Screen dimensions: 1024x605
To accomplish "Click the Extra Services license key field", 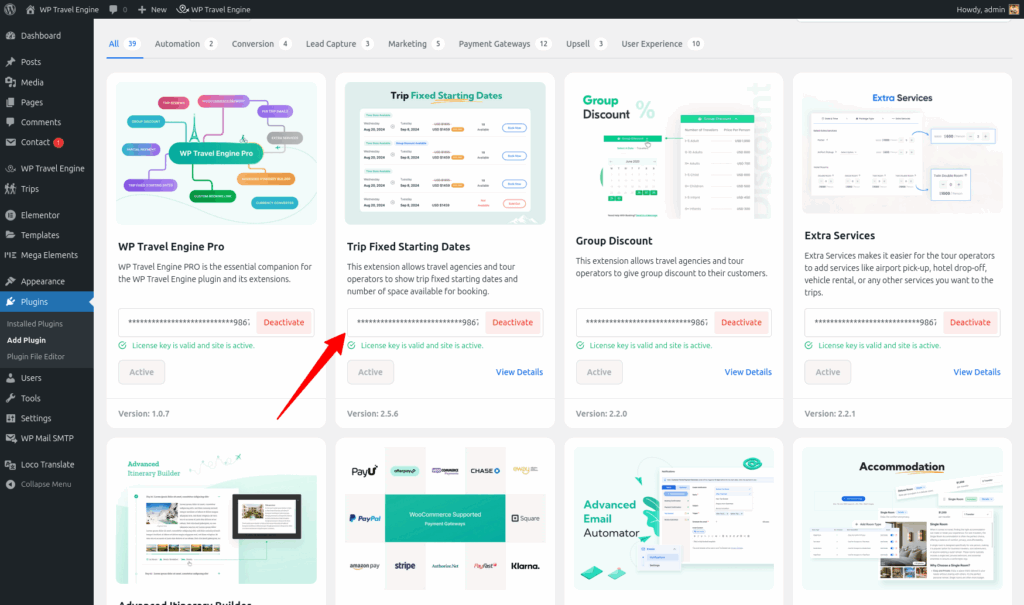I will pyautogui.click(x=874, y=323).
